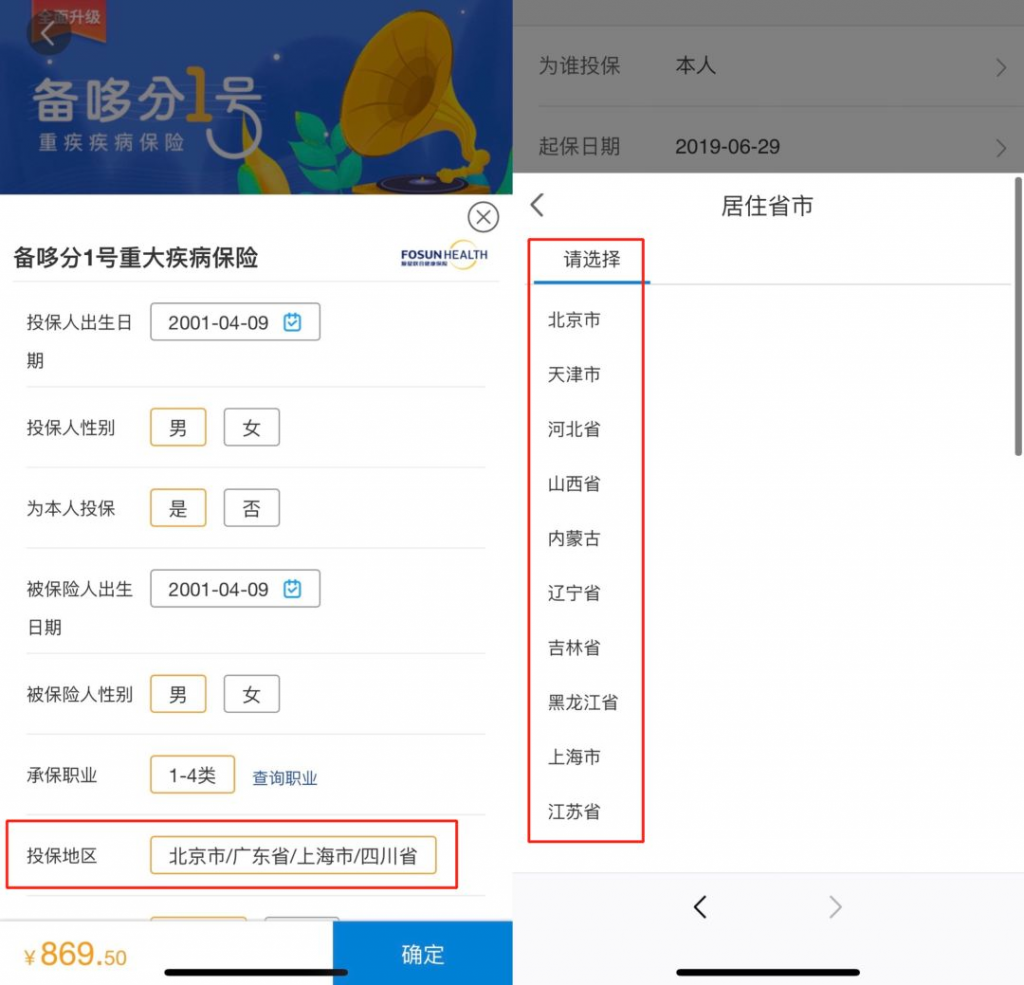Select 男 for 投保人性别
Image resolution: width=1024 pixels, height=985 pixels.
pyautogui.click(x=178, y=427)
